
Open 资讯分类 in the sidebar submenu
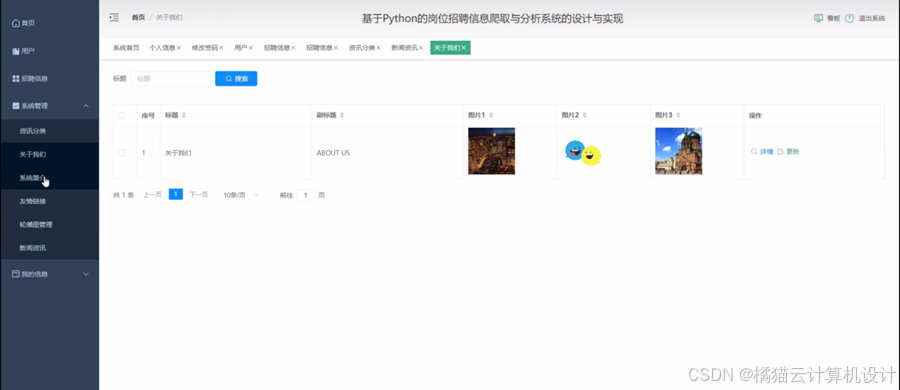point(33,131)
